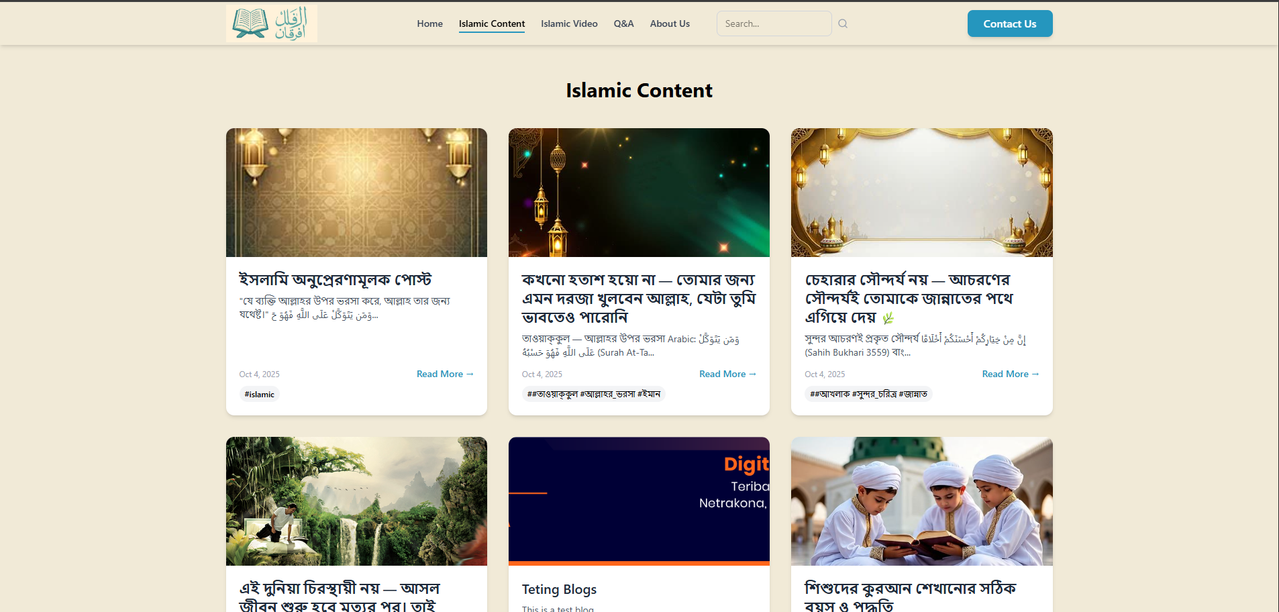Click the 'This is a test blog' text

(558, 608)
